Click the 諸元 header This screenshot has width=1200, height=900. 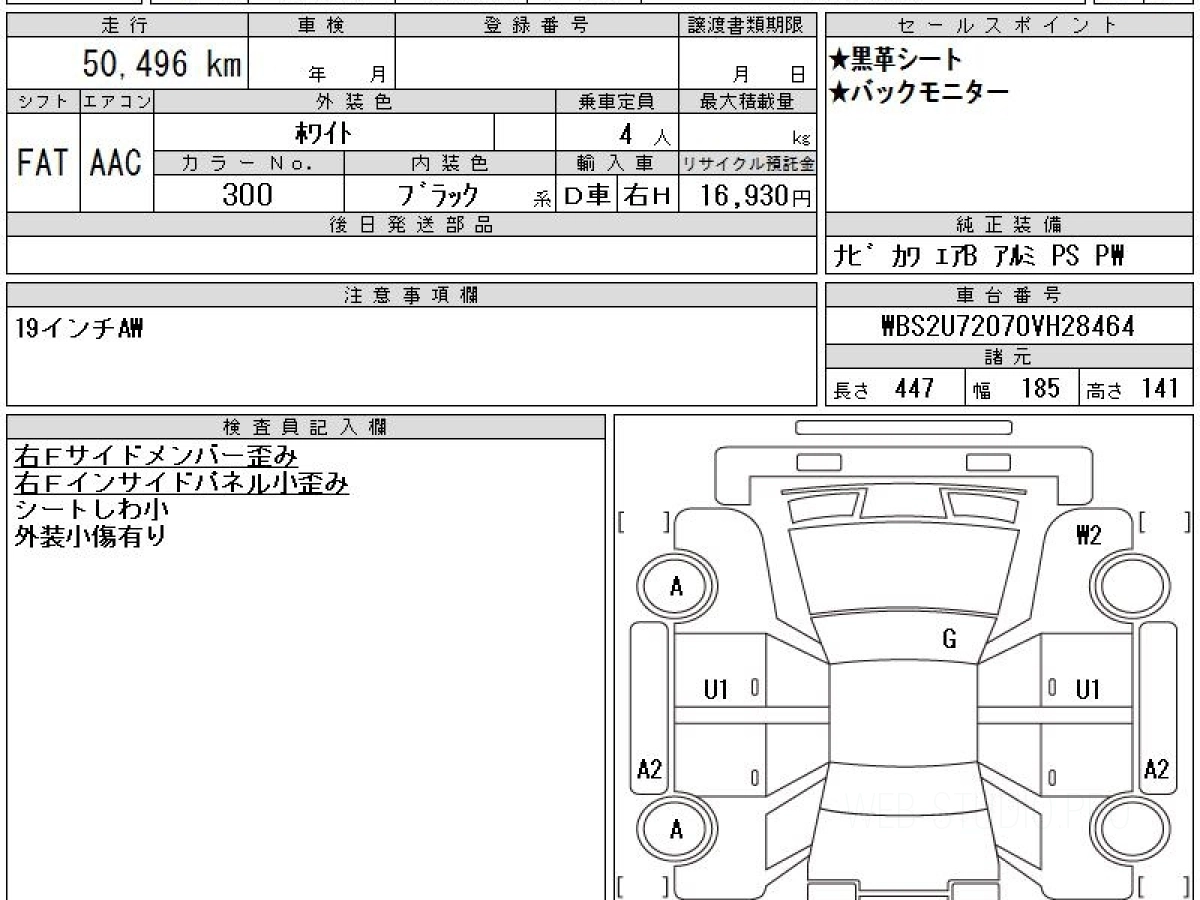pos(1009,357)
